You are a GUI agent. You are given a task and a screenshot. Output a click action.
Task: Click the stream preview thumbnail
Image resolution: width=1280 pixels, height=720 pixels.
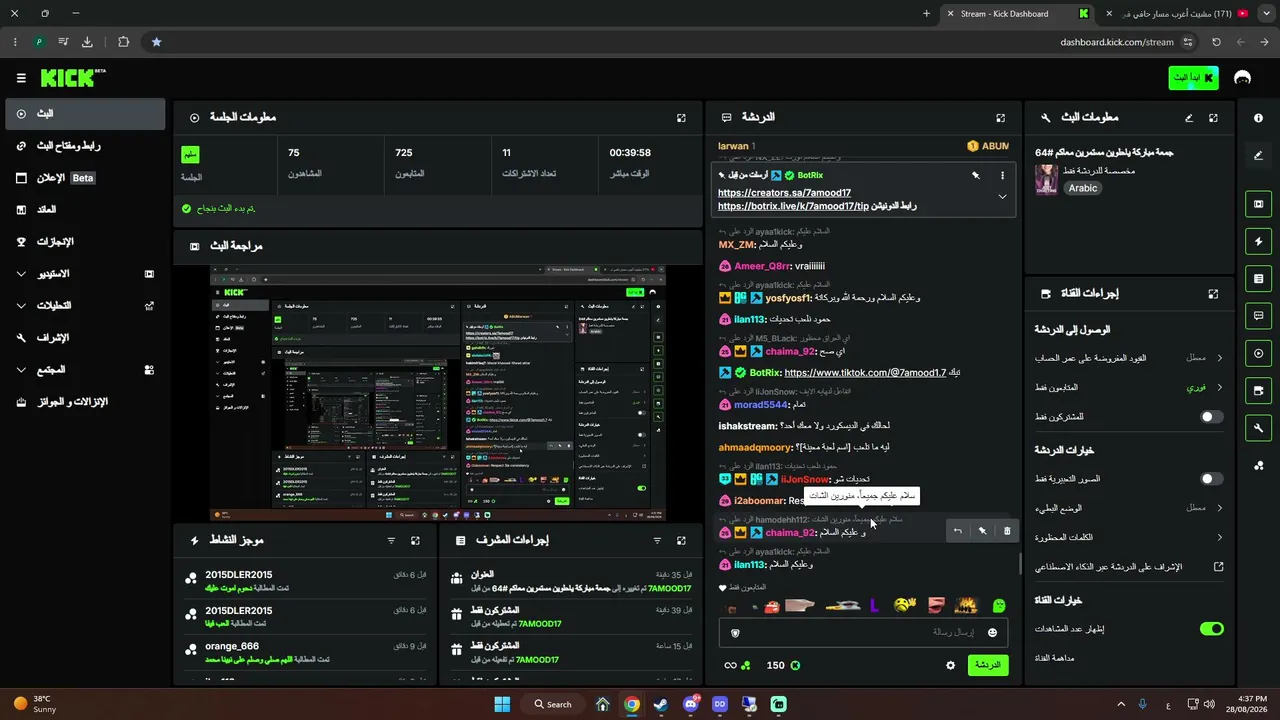click(x=438, y=393)
